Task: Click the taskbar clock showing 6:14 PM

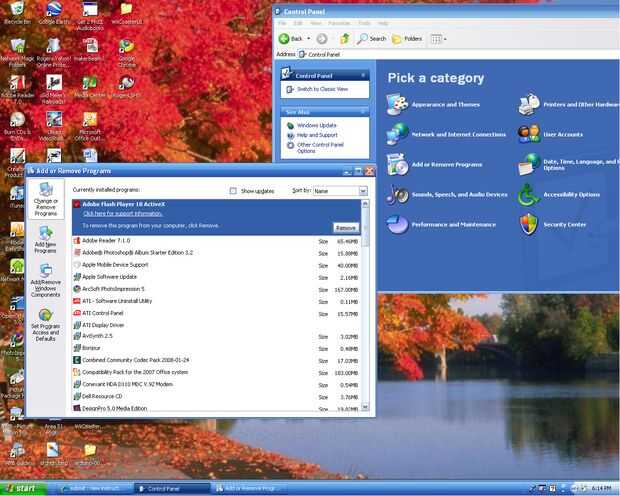Action: tap(601, 489)
